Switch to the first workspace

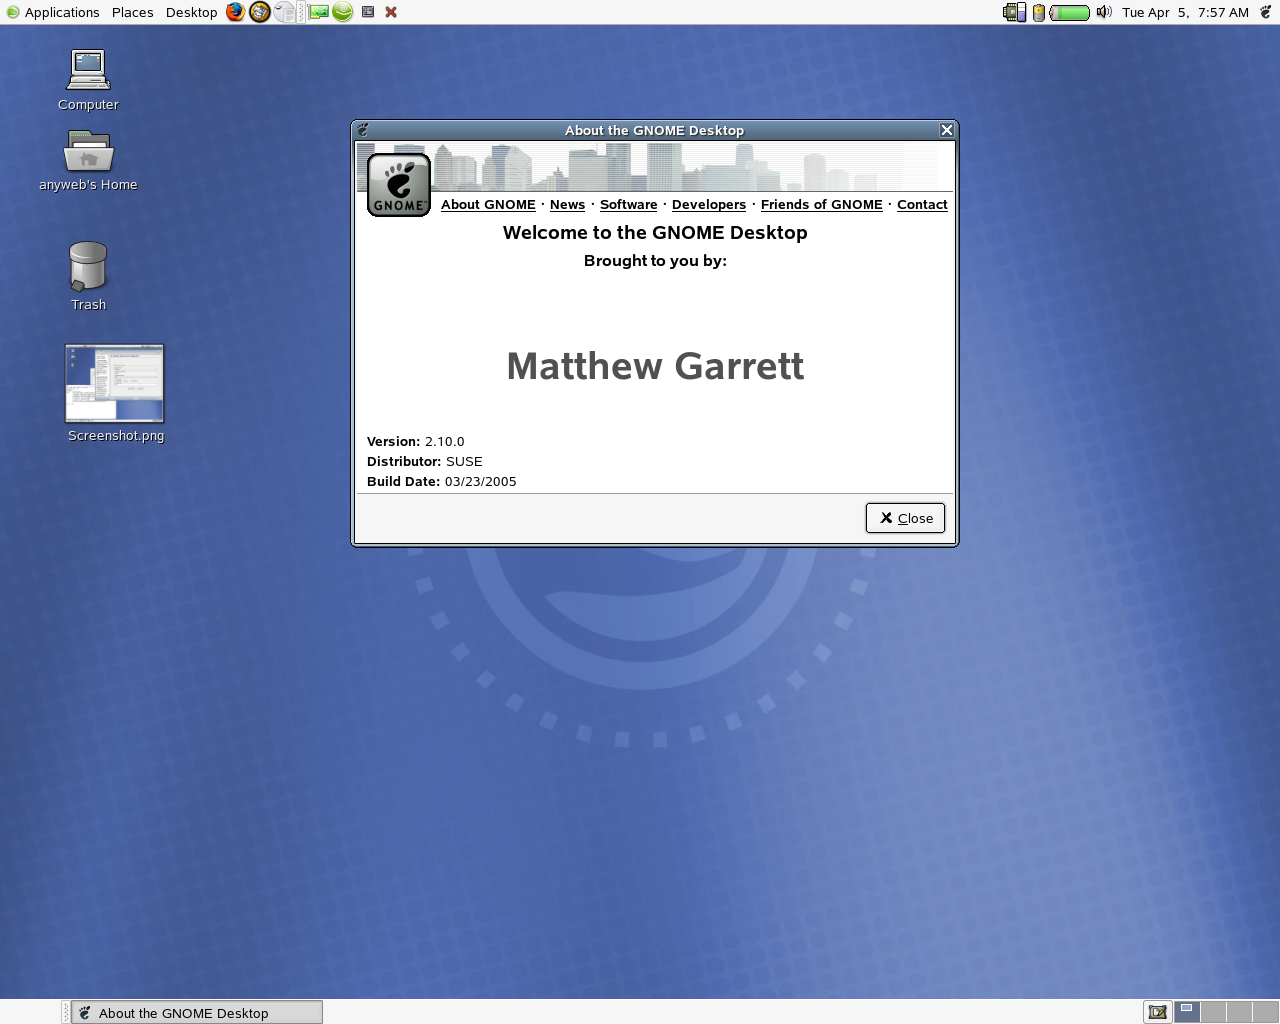click(x=1187, y=1012)
